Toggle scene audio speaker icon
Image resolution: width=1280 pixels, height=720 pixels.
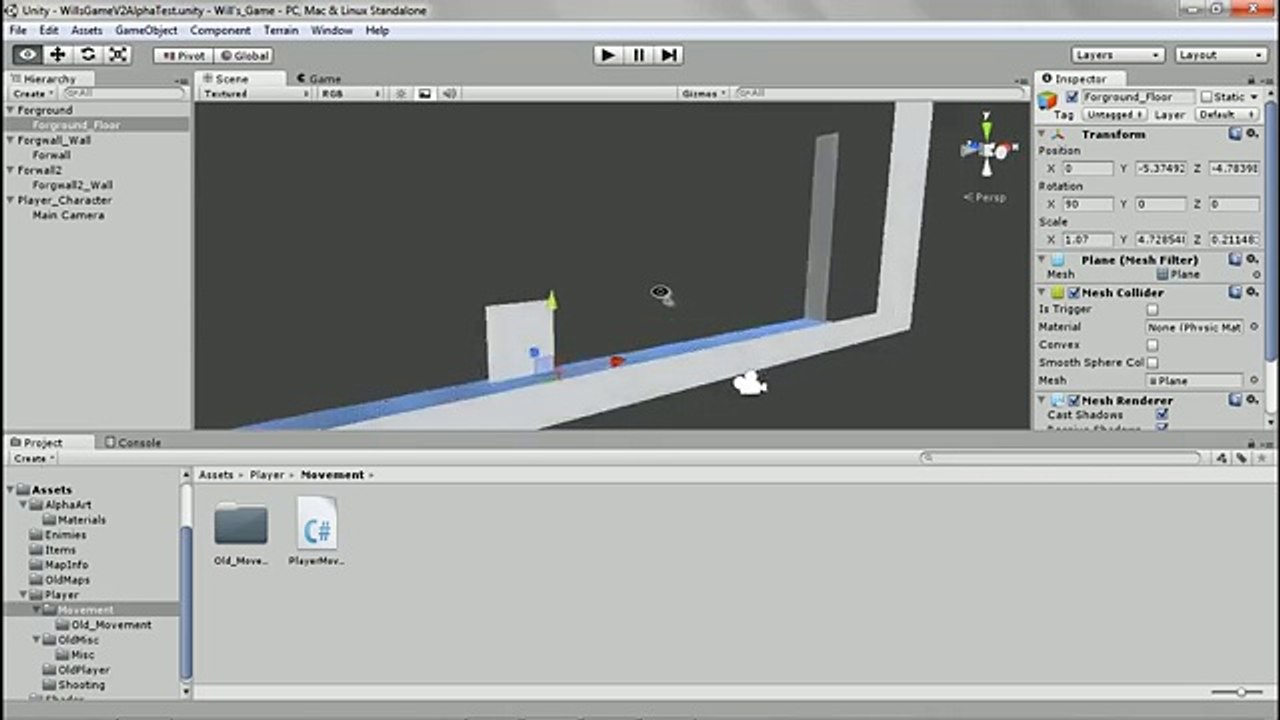[x=449, y=93]
